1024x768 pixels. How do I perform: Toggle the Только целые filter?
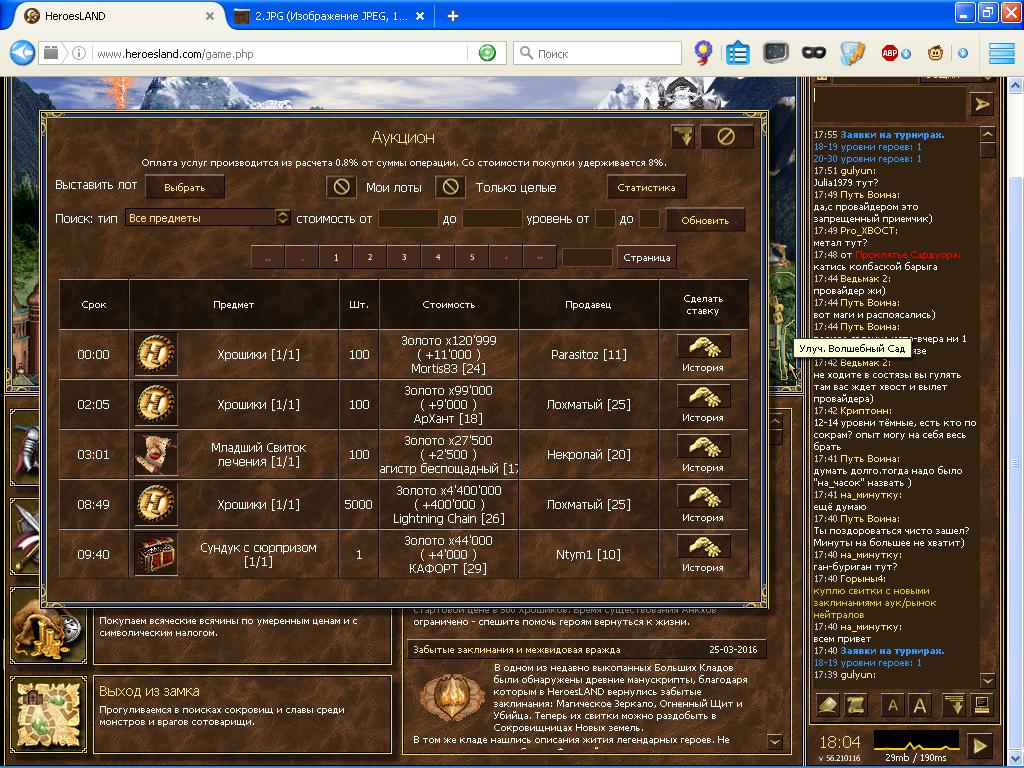[451, 187]
